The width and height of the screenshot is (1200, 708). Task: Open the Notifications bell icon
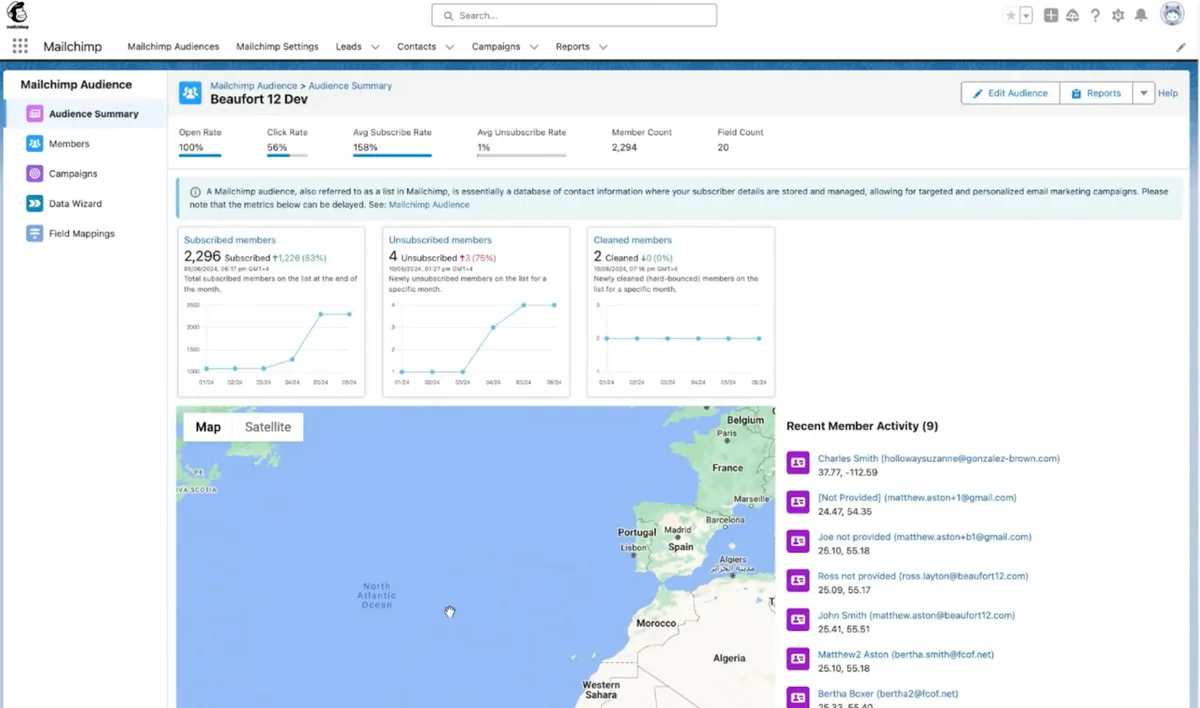(x=1141, y=16)
